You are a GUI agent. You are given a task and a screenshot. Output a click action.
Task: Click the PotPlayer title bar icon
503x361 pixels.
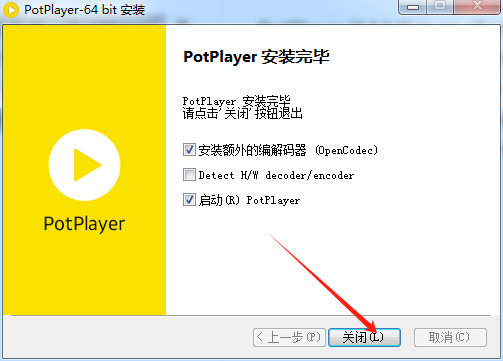(x=11, y=10)
